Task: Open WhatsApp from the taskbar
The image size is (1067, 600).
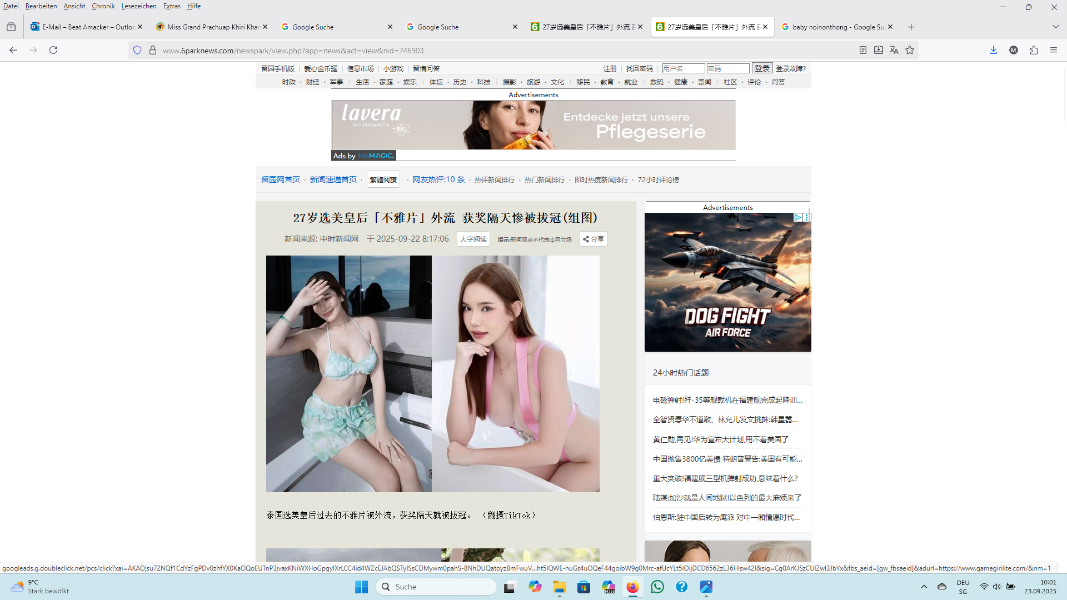Action: point(657,587)
